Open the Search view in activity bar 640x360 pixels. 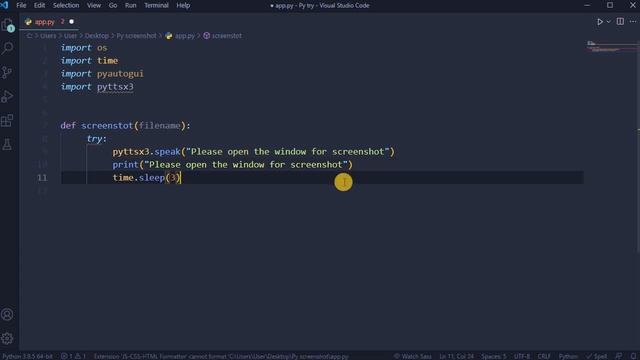click(7, 49)
